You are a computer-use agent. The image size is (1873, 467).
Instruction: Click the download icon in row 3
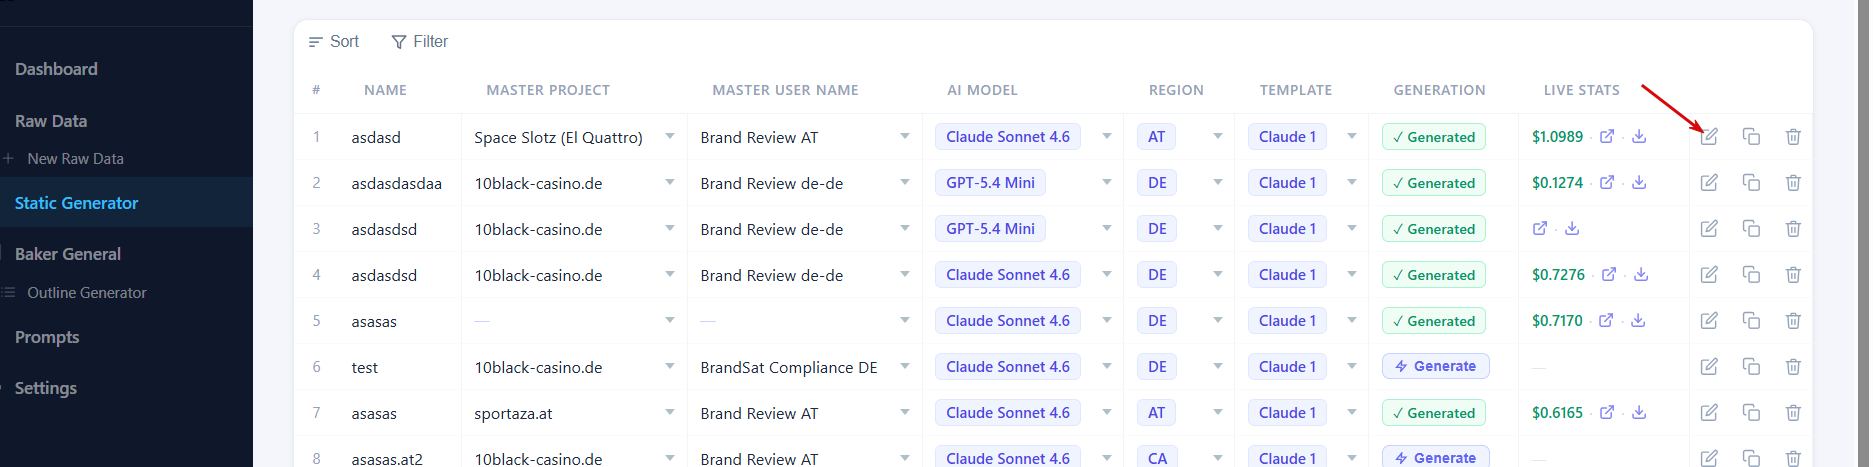1572,229
